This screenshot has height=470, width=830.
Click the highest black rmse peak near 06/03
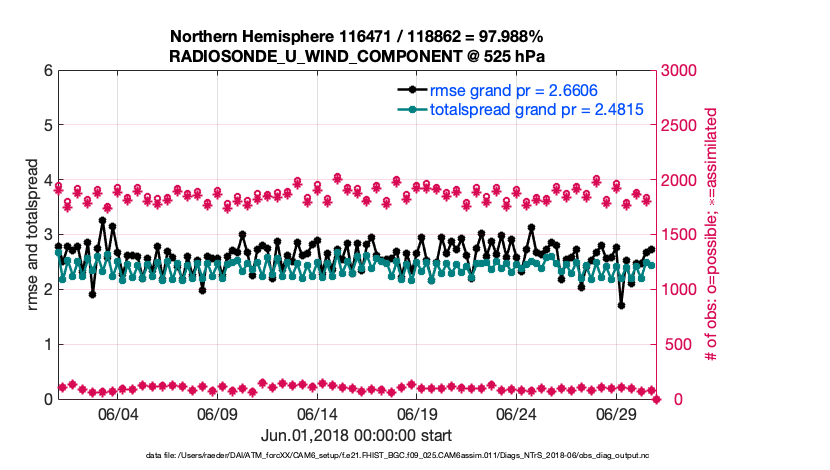click(102, 220)
